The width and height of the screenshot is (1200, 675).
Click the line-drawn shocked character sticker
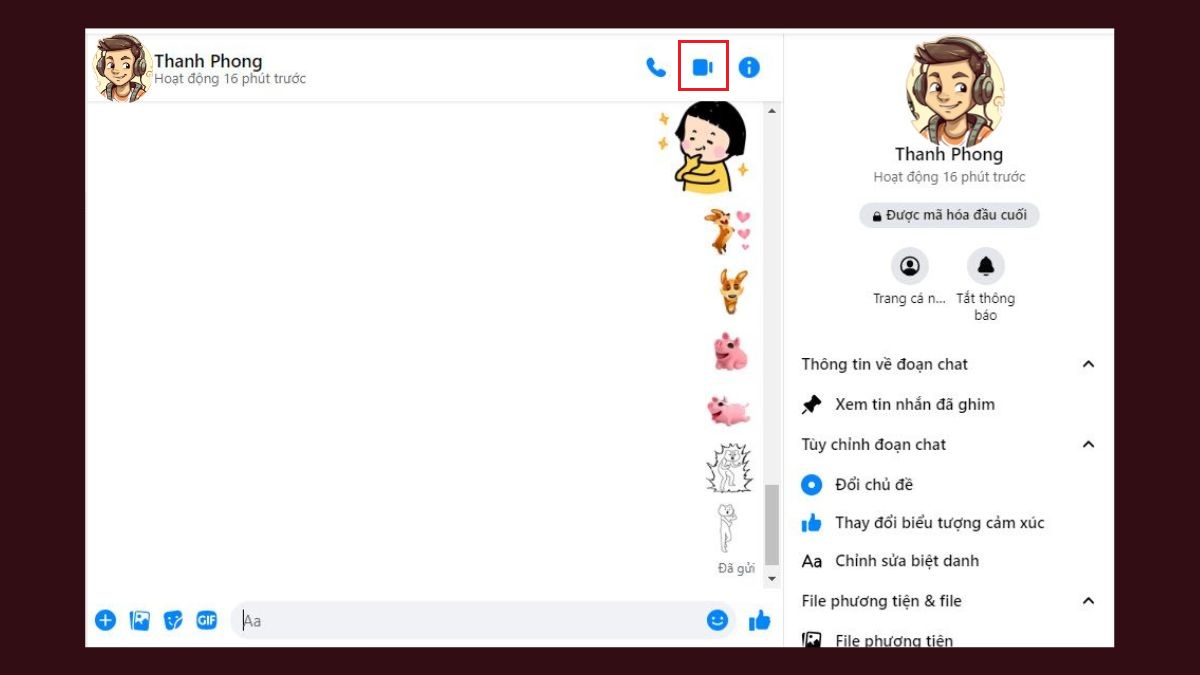(729, 469)
